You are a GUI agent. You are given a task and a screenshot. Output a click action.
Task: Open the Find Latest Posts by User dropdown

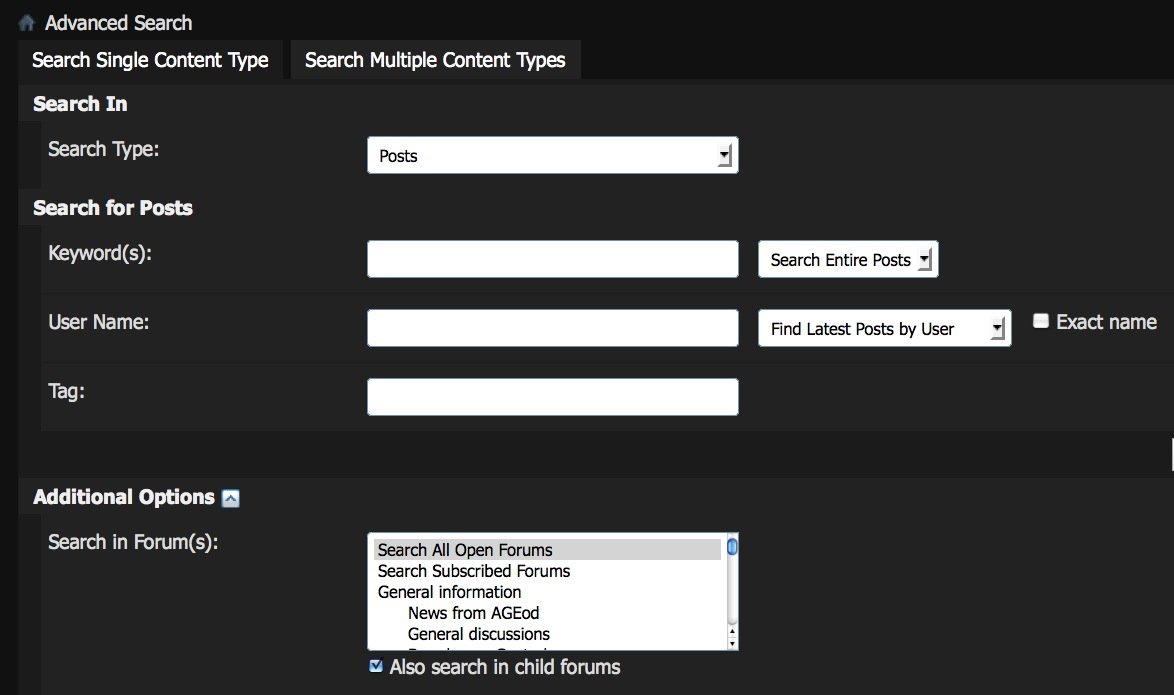pyautogui.click(x=884, y=329)
